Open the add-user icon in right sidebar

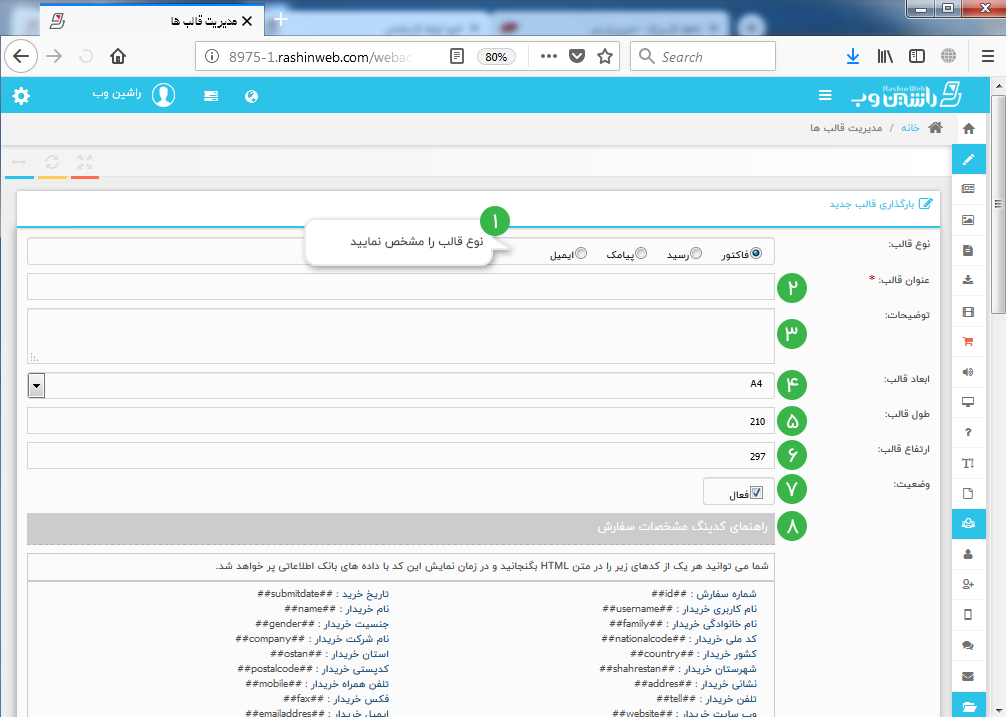969,584
